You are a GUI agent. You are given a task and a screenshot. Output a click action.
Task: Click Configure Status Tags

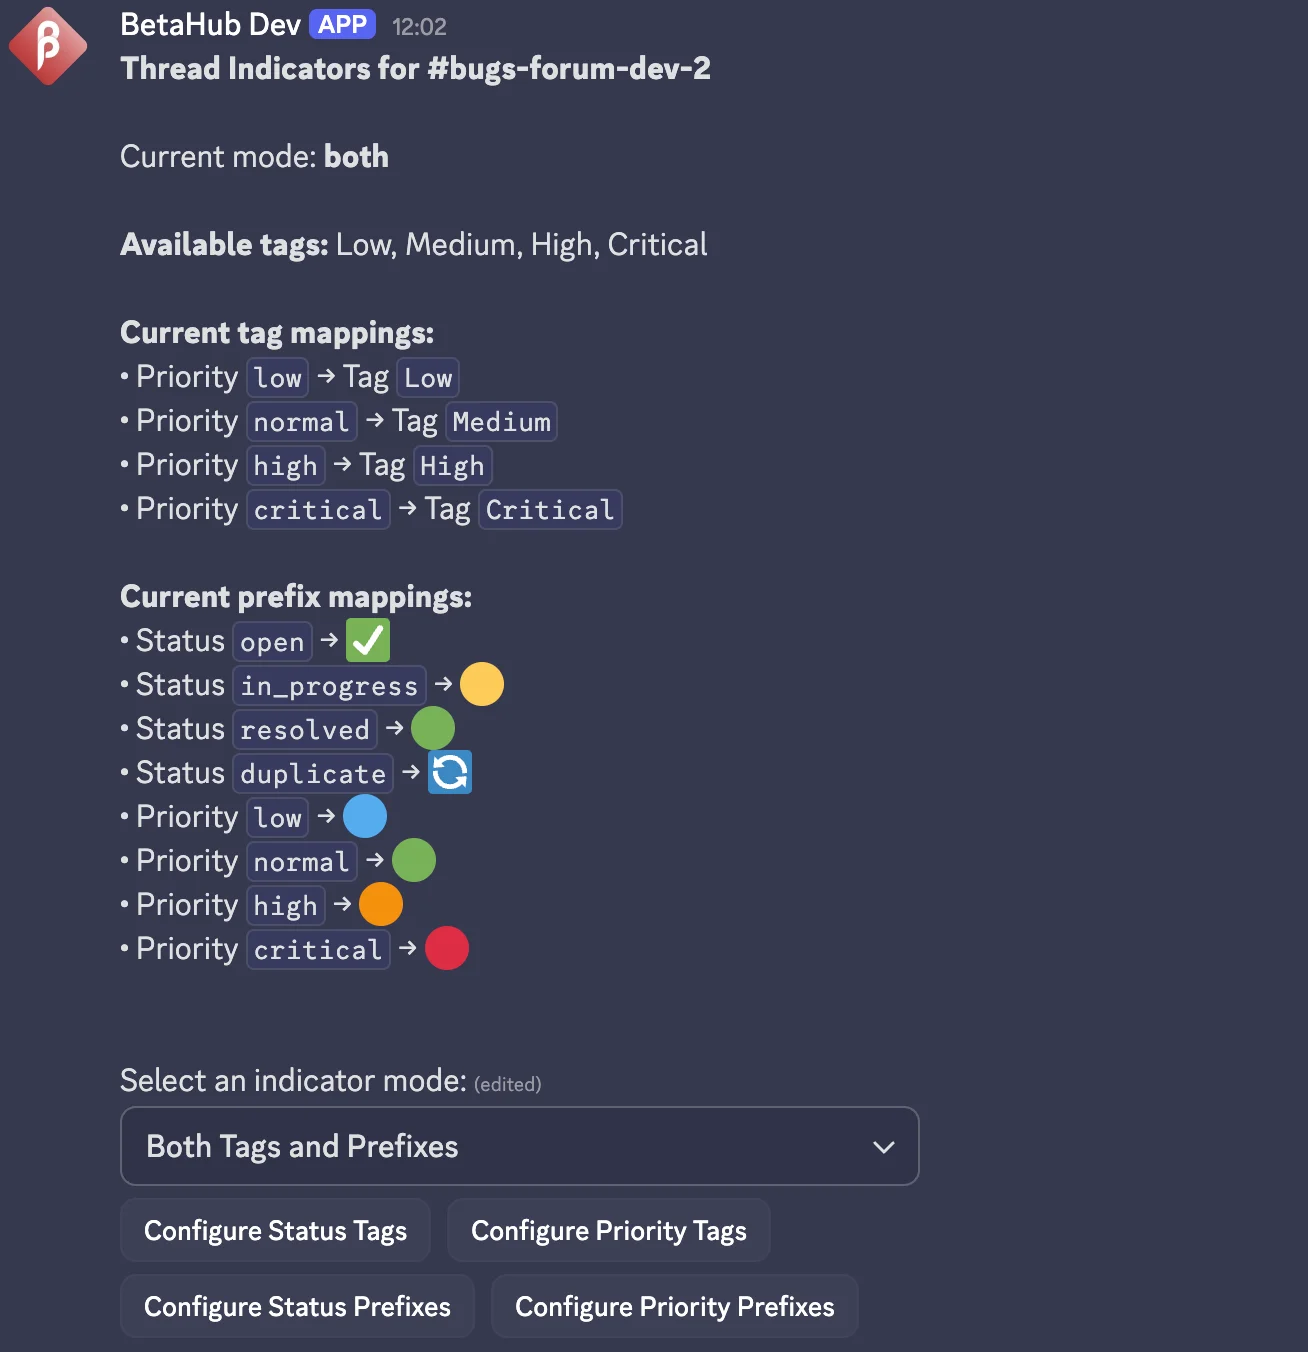pyautogui.click(x=275, y=1230)
